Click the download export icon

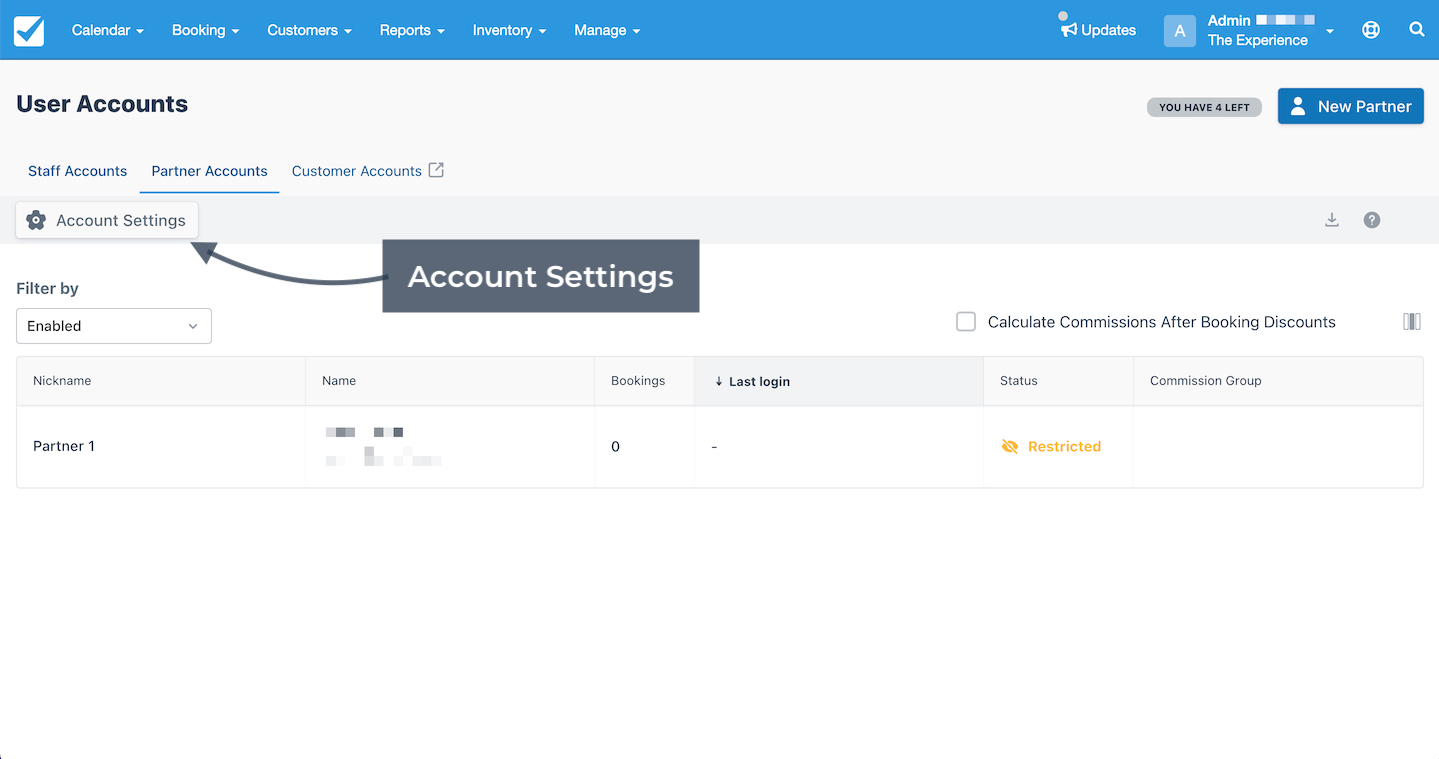pos(1332,220)
